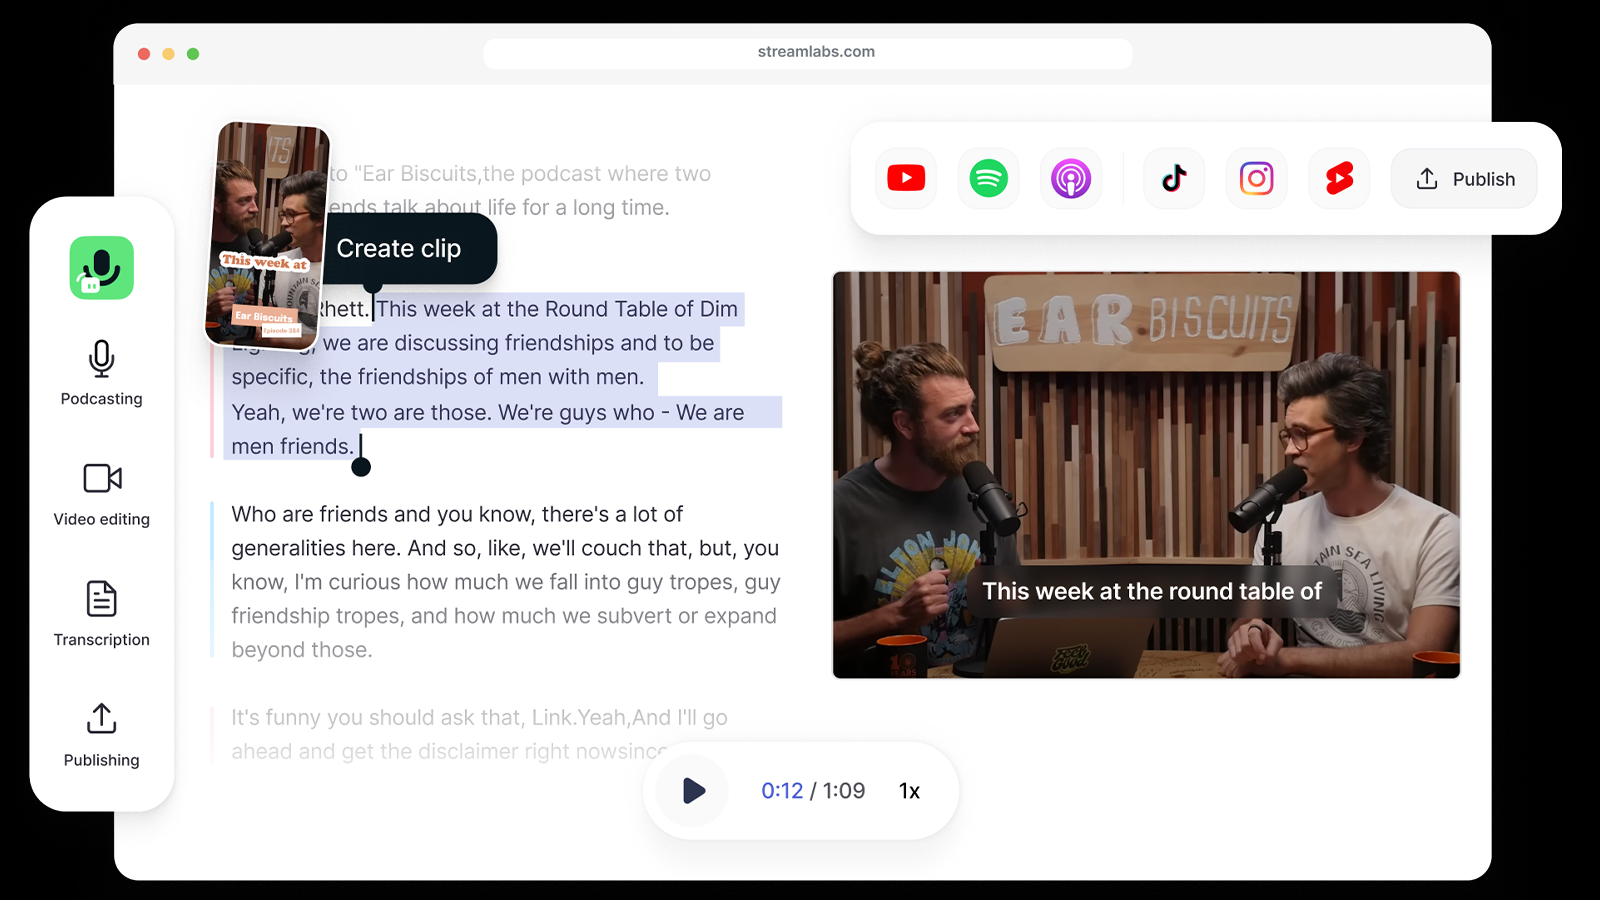The width and height of the screenshot is (1600, 900).
Task: Click the Publish button
Action: 1464,179
